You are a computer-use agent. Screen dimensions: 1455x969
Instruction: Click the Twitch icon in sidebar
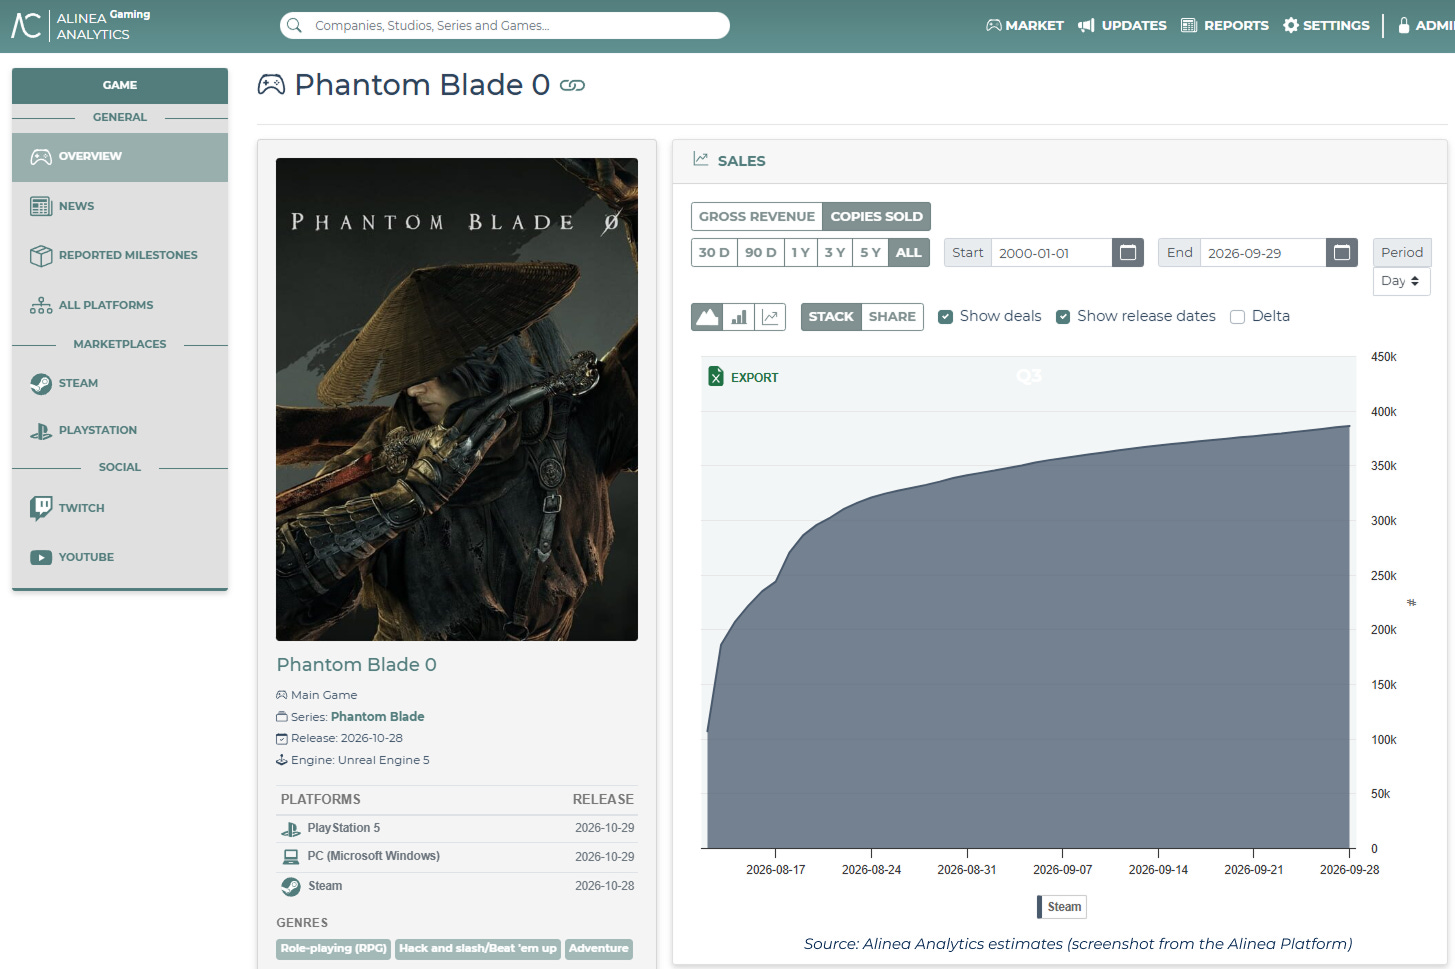(41, 508)
